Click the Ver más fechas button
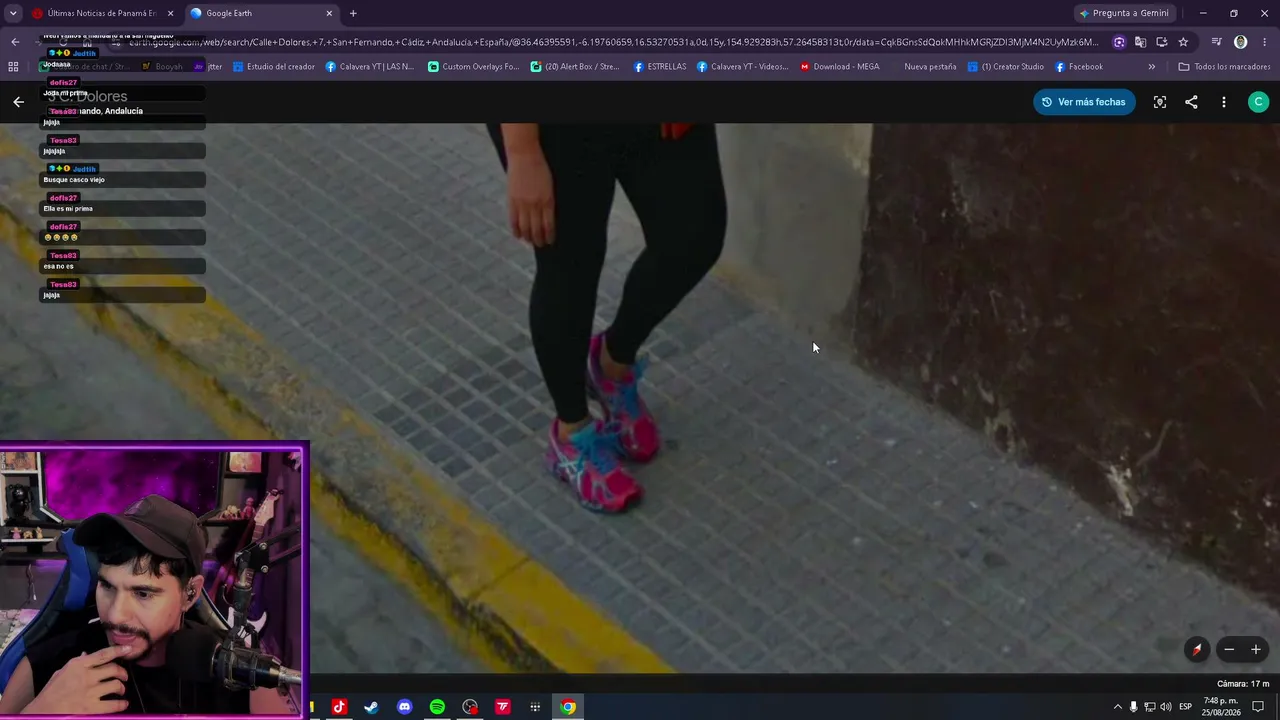The height and width of the screenshot is (720, 1280). (1084, 102)
